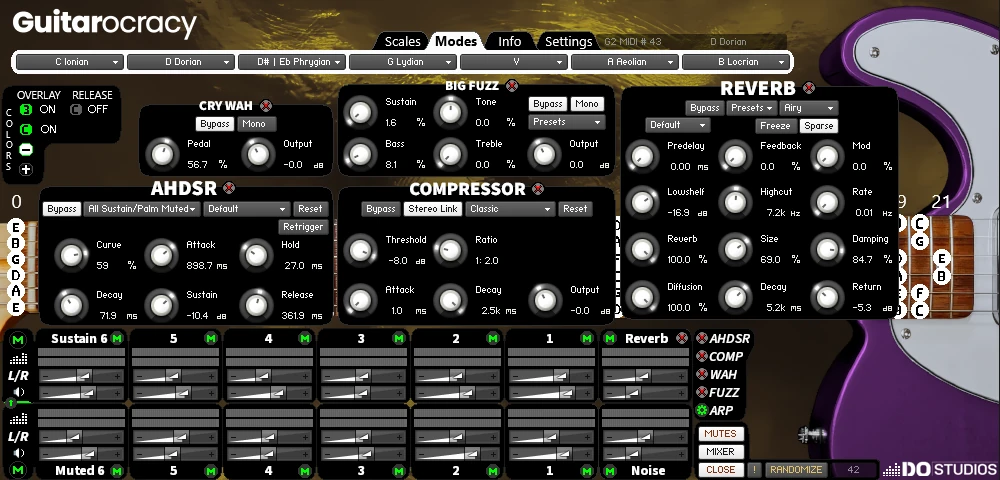Toggle Stereo Link in Compressor
Image resolution: width=1000 pixels, height=480 pixels.
432,208
